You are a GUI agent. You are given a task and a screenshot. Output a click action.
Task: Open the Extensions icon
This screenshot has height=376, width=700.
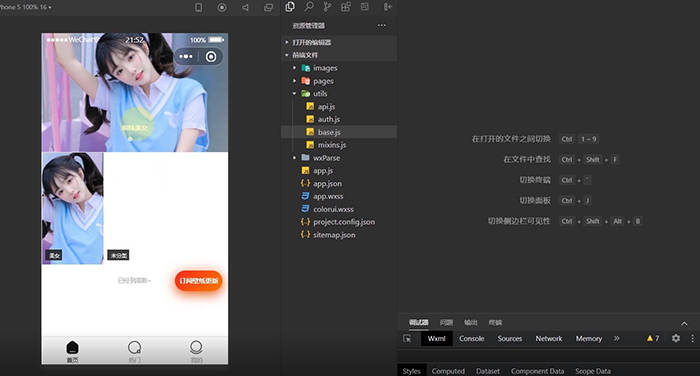click(346, 7)
